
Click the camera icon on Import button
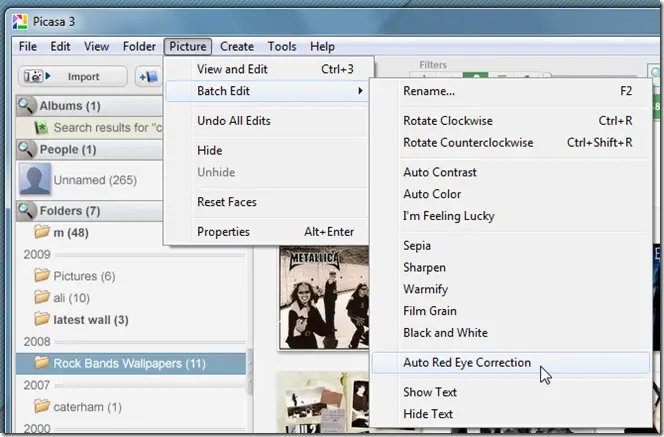[33, 76]
